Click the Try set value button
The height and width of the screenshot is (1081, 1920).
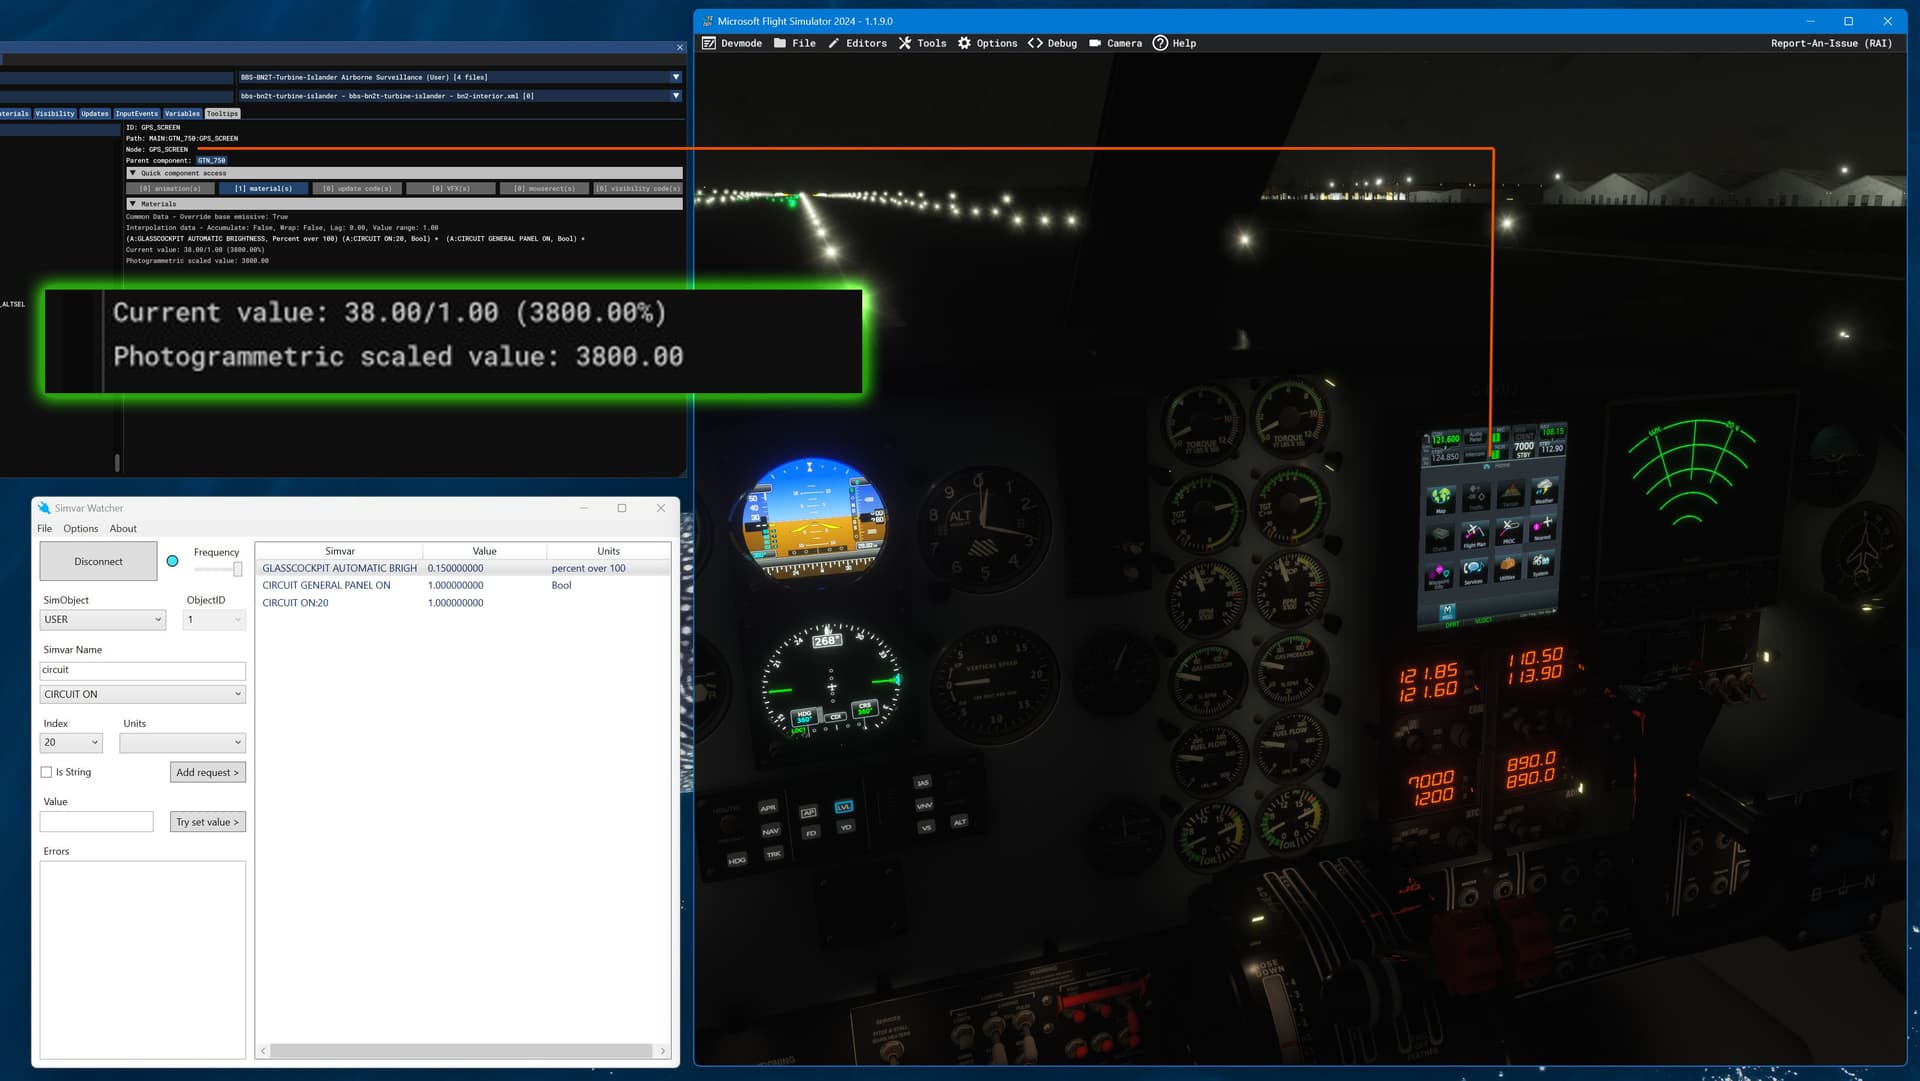tap(208, 822)
